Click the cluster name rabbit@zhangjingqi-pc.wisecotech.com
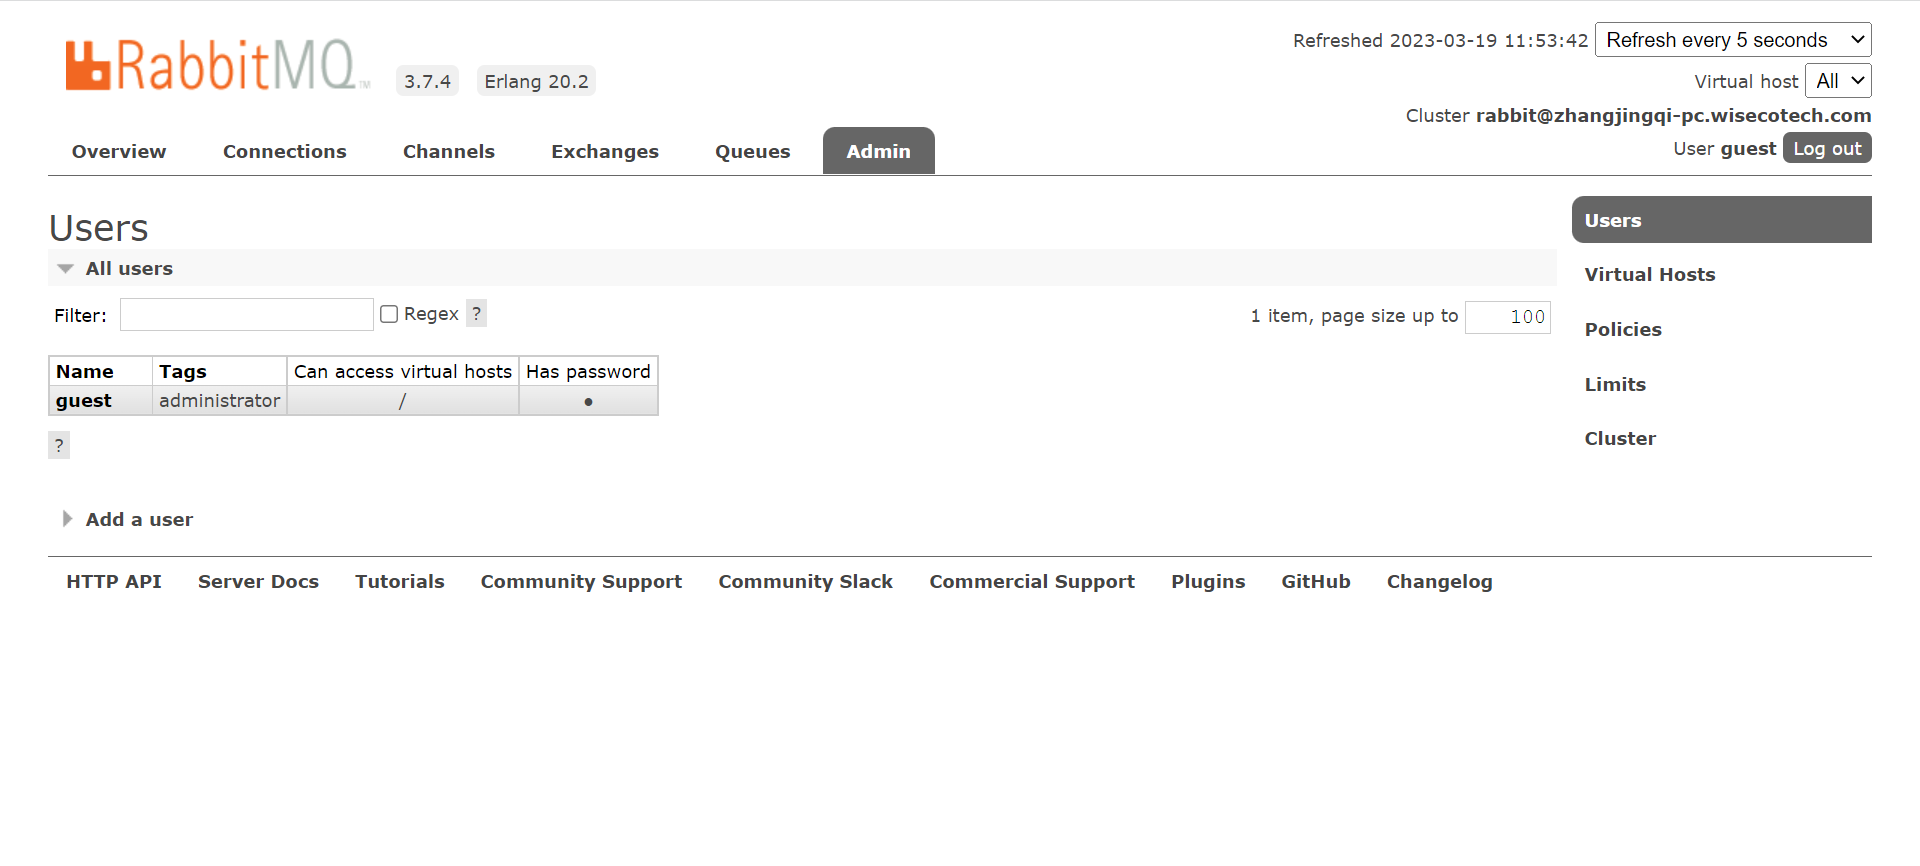The image size is (1920, 866). pos(1674,115)
